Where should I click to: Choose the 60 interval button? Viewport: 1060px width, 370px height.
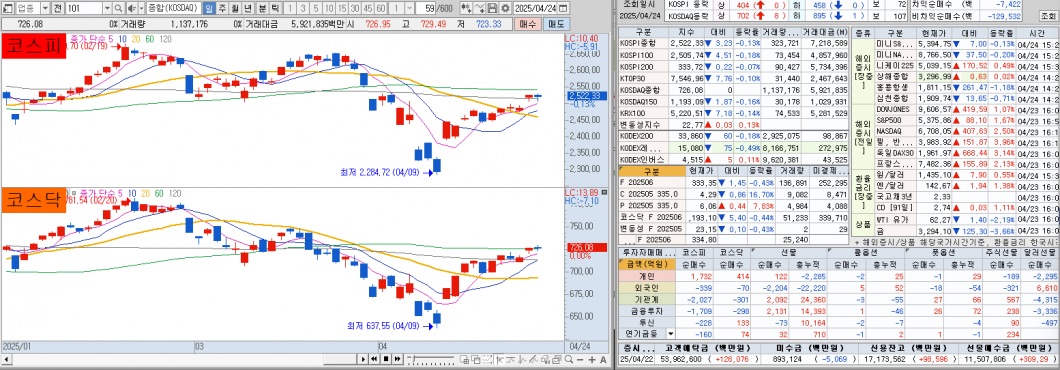point(381,8)
